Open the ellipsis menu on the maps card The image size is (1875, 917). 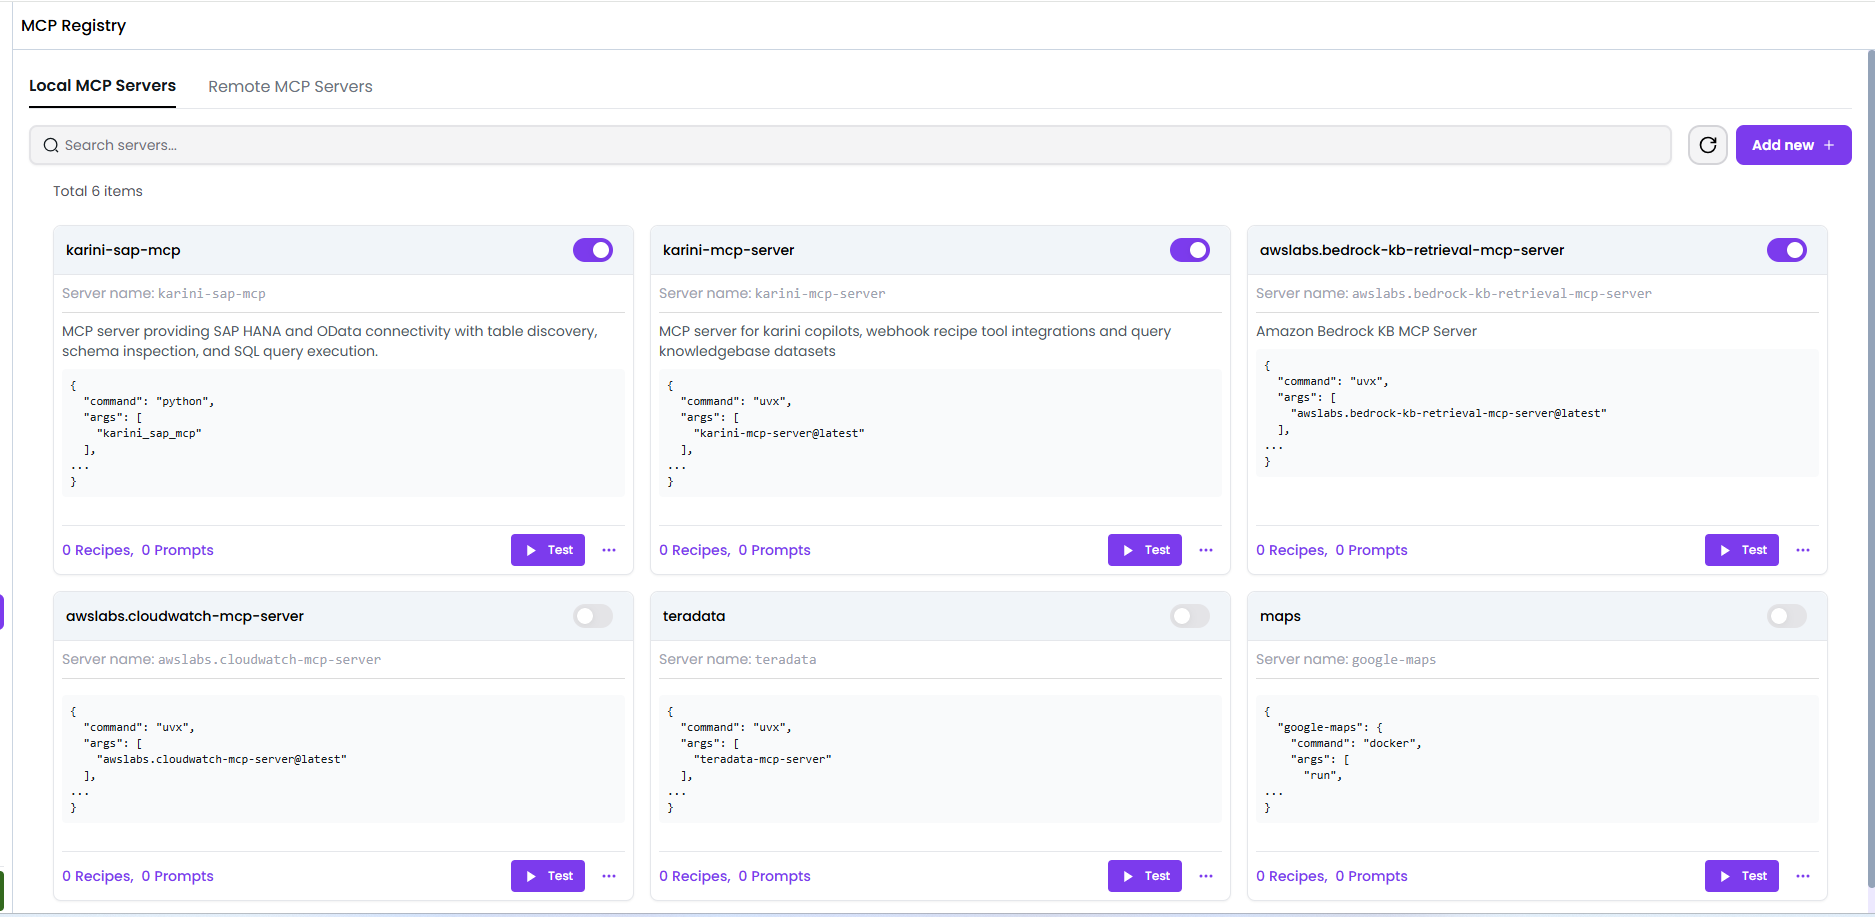1803,875
